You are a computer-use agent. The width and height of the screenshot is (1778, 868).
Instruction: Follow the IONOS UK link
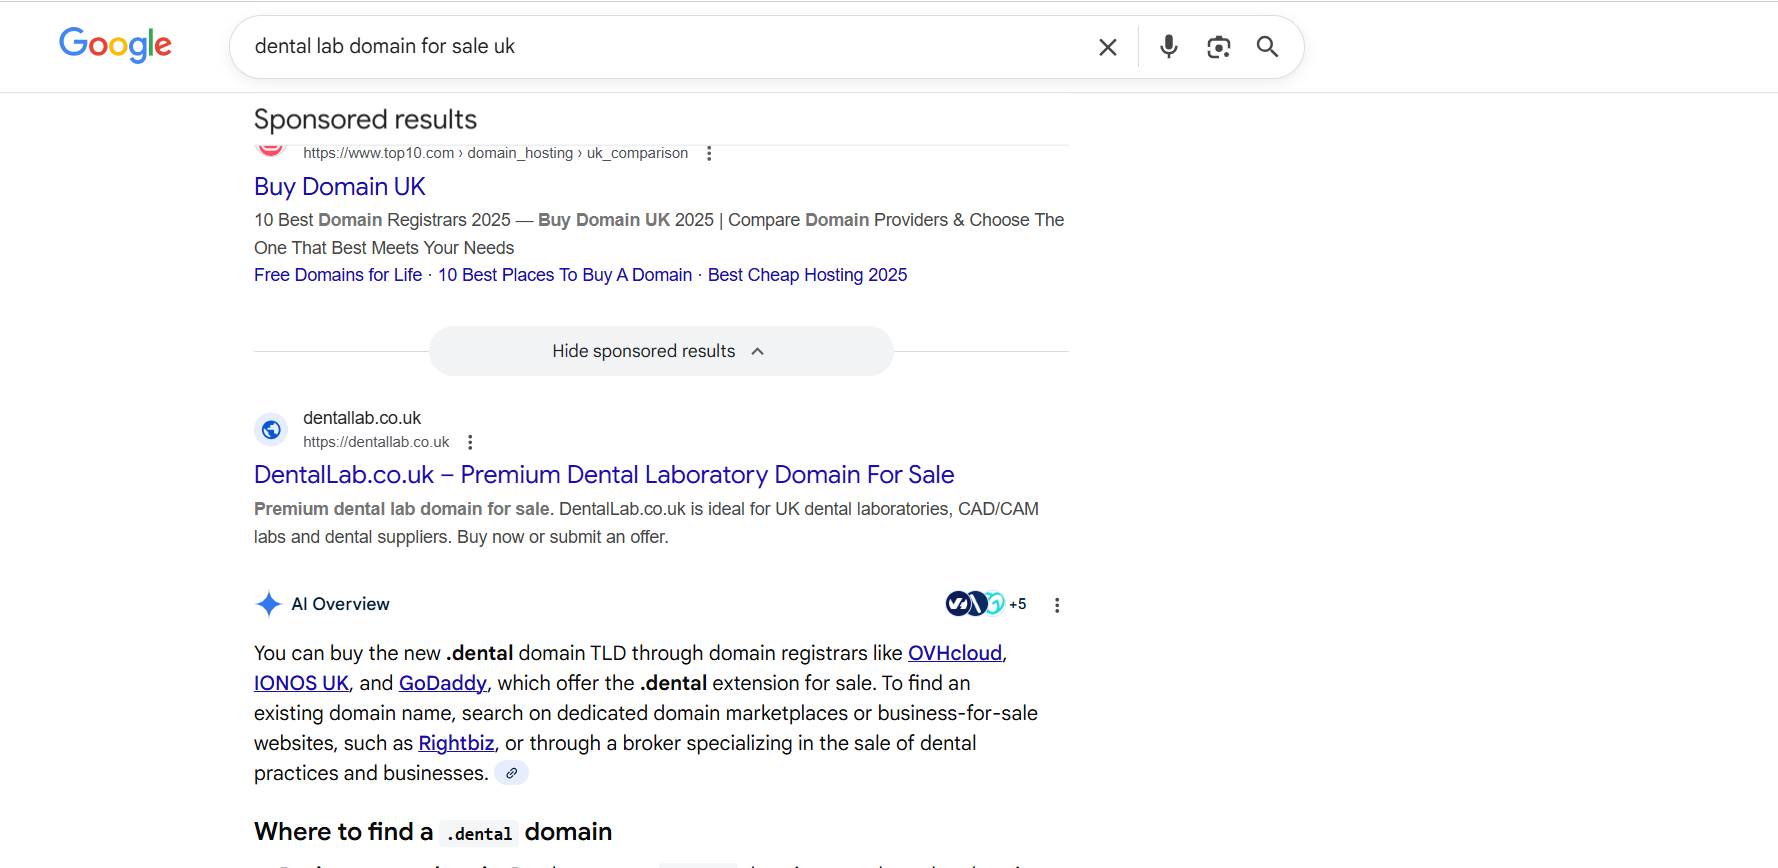tap(301, 683)
